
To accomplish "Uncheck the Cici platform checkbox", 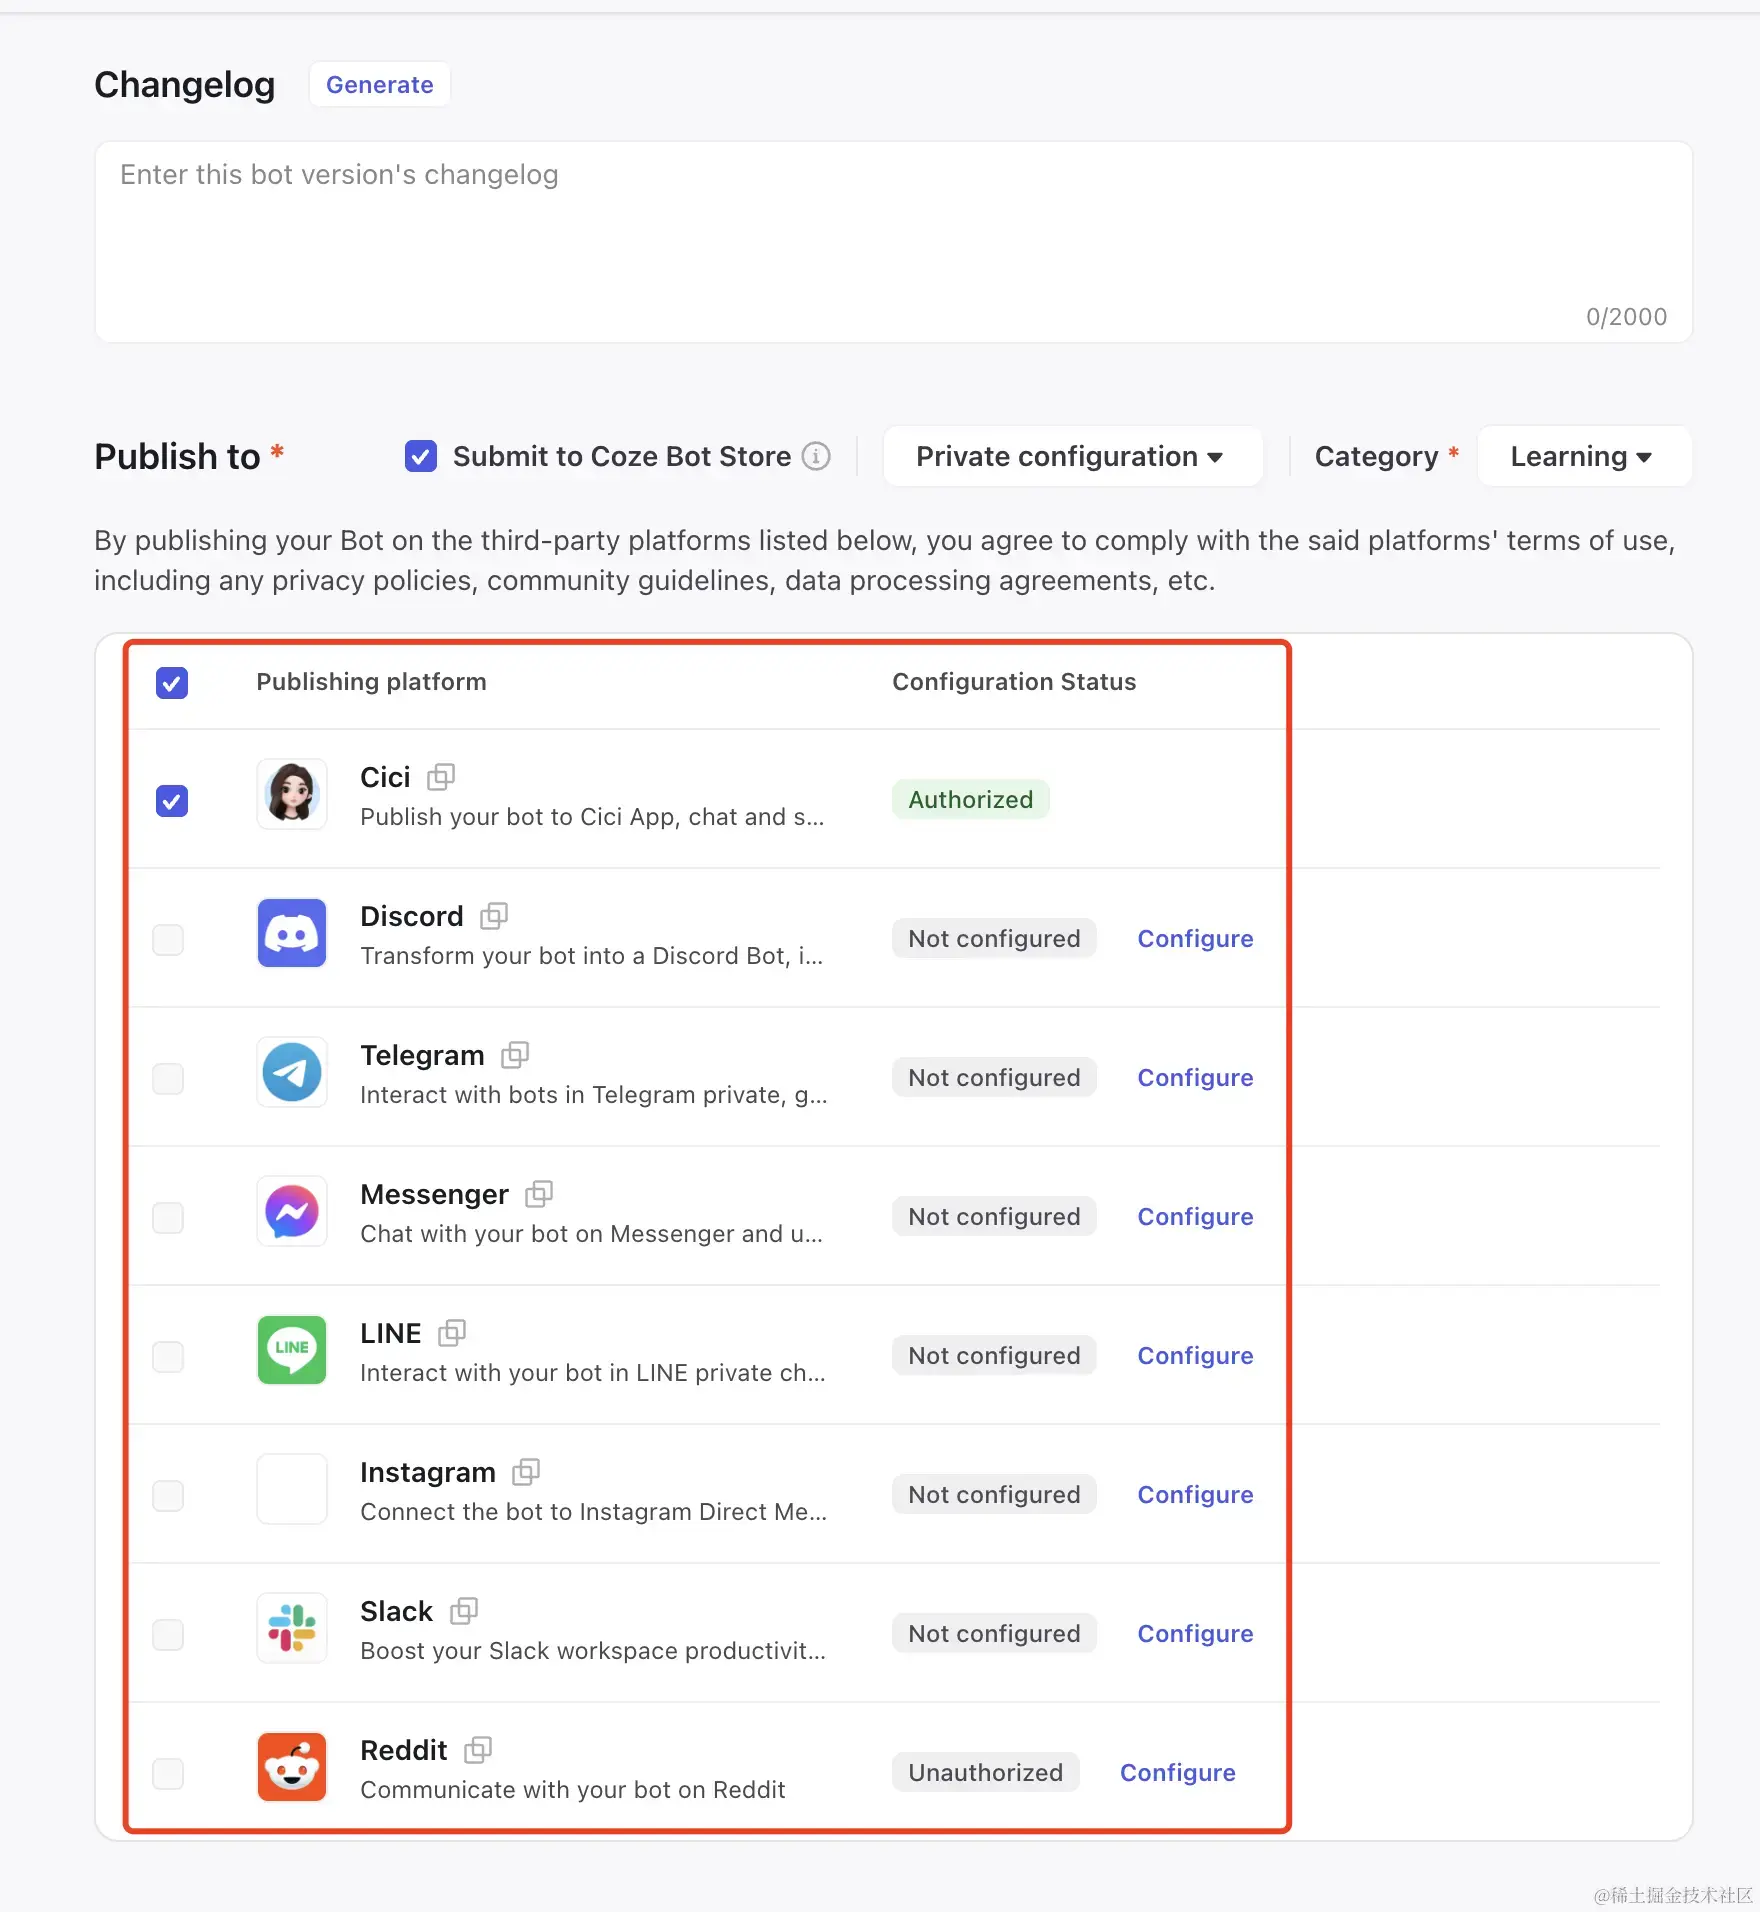I will (x=172, y=801).
